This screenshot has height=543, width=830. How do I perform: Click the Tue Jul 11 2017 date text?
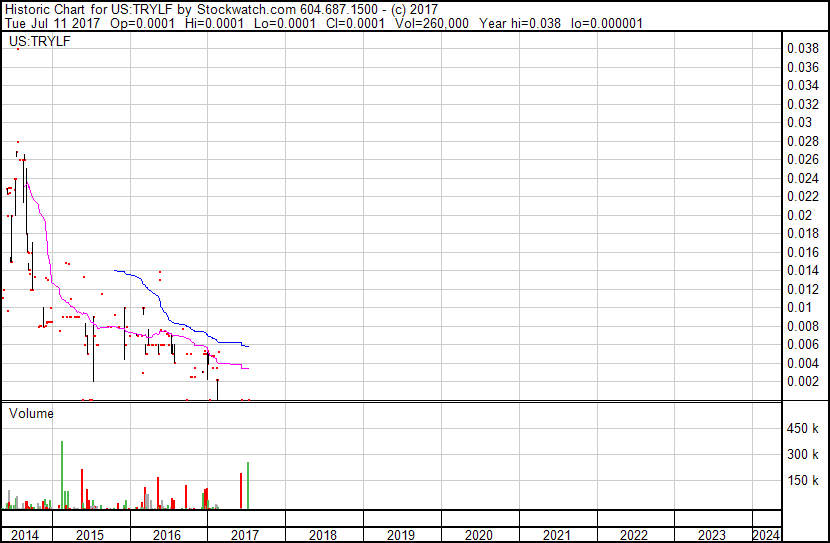point(52,23)
